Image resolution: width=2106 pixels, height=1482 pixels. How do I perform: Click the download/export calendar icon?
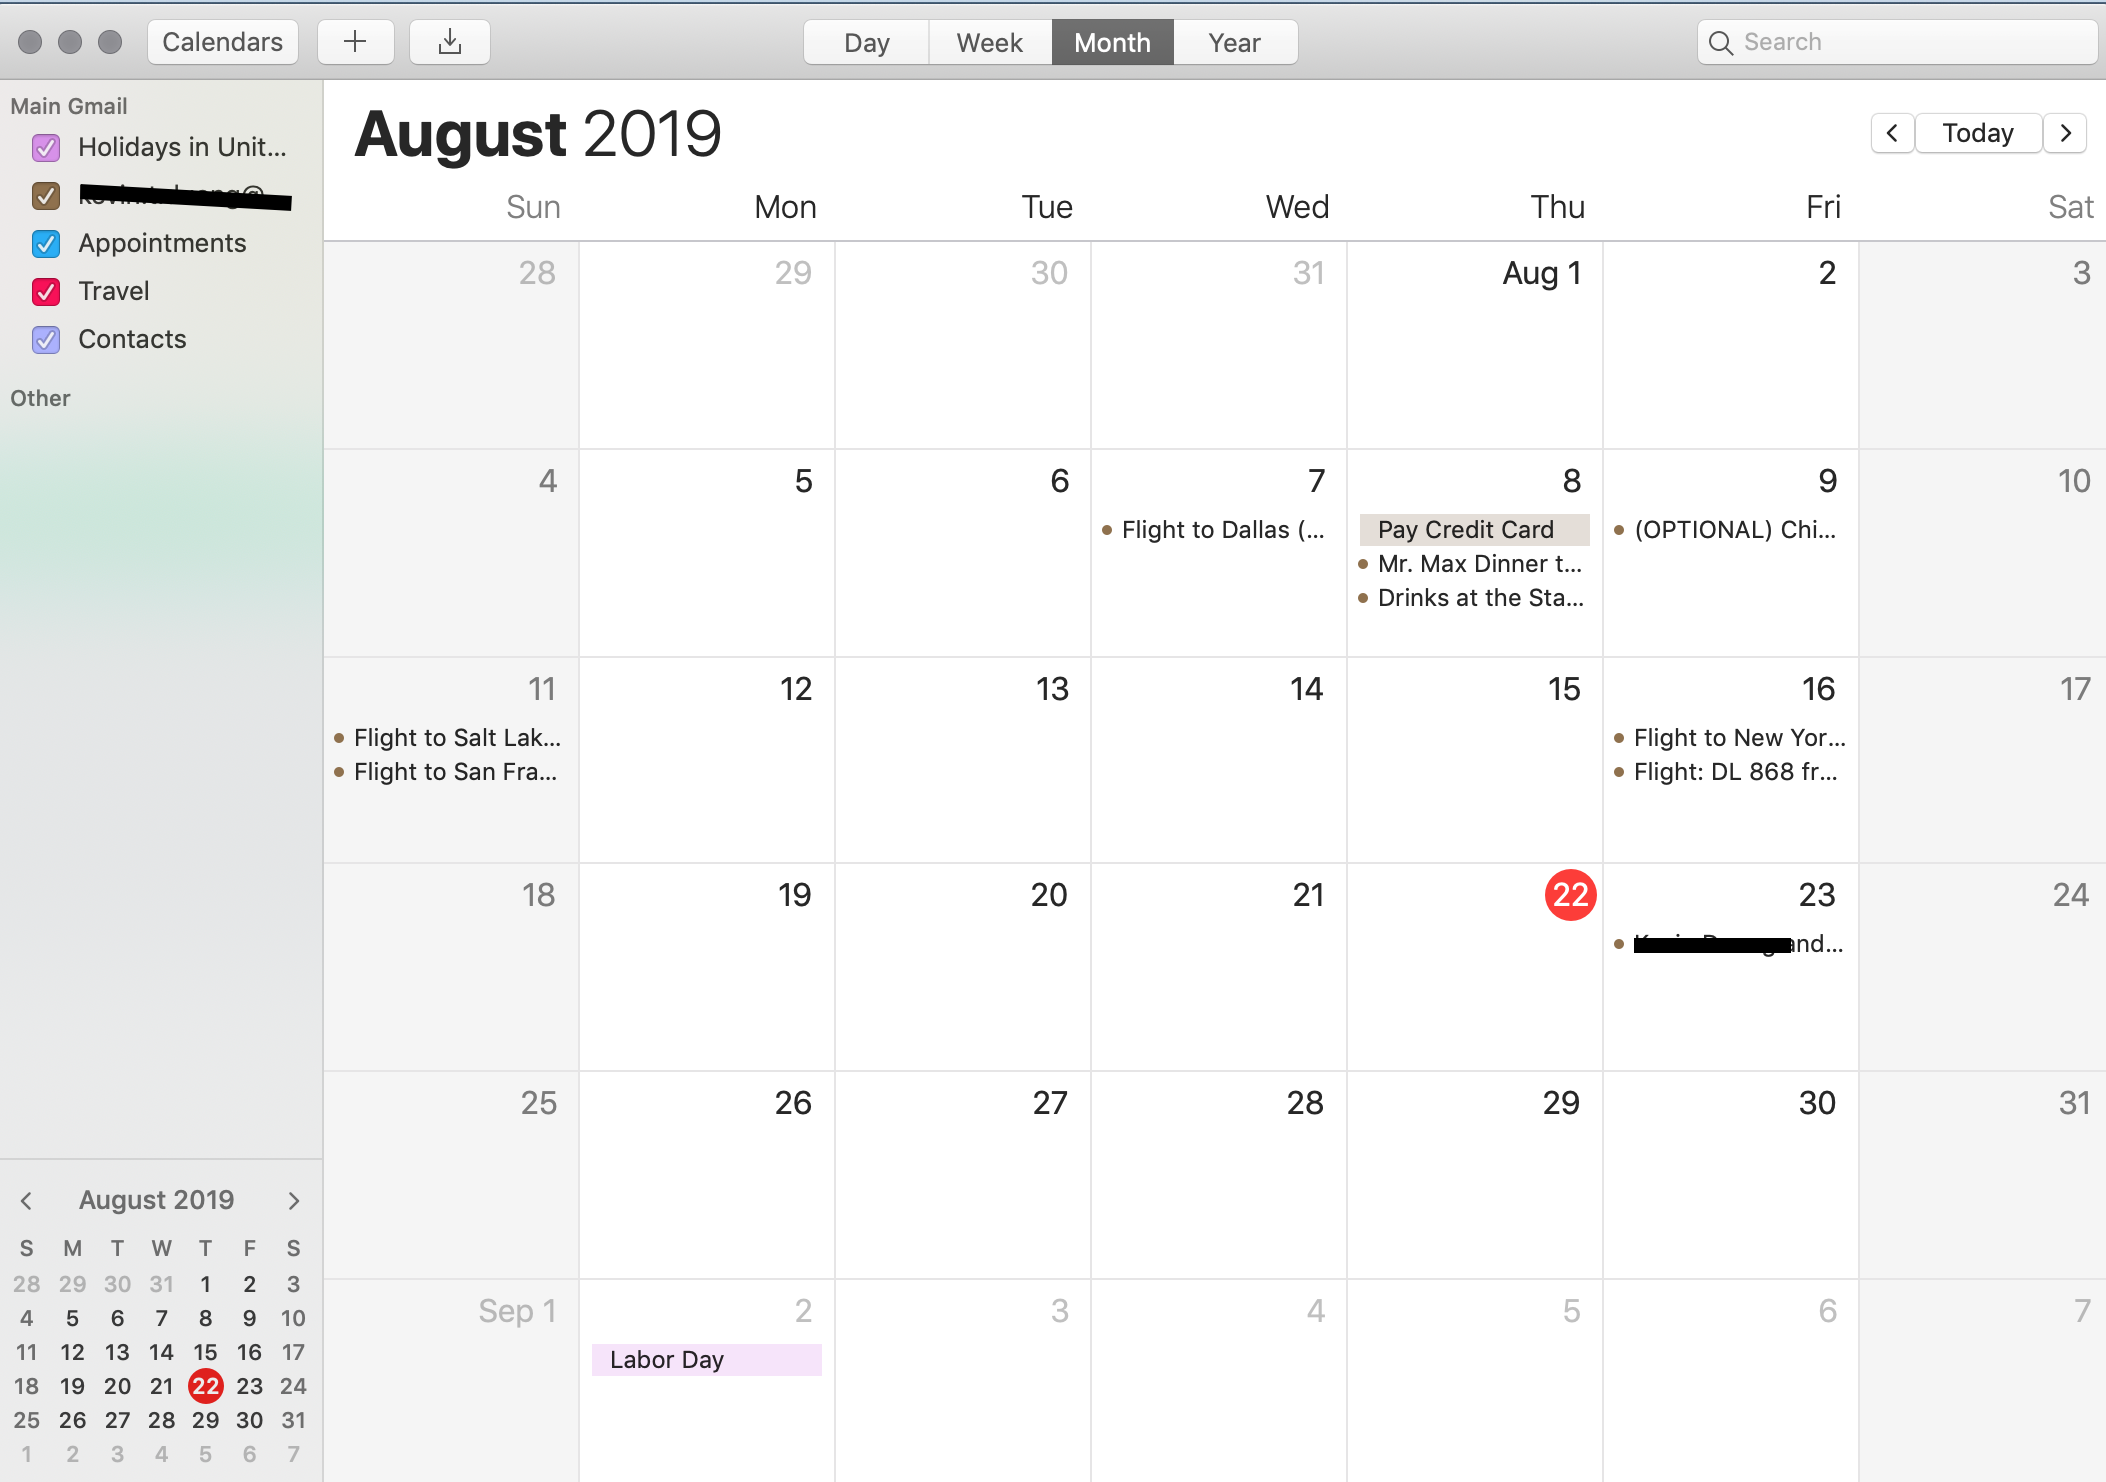tap(449, 42)
